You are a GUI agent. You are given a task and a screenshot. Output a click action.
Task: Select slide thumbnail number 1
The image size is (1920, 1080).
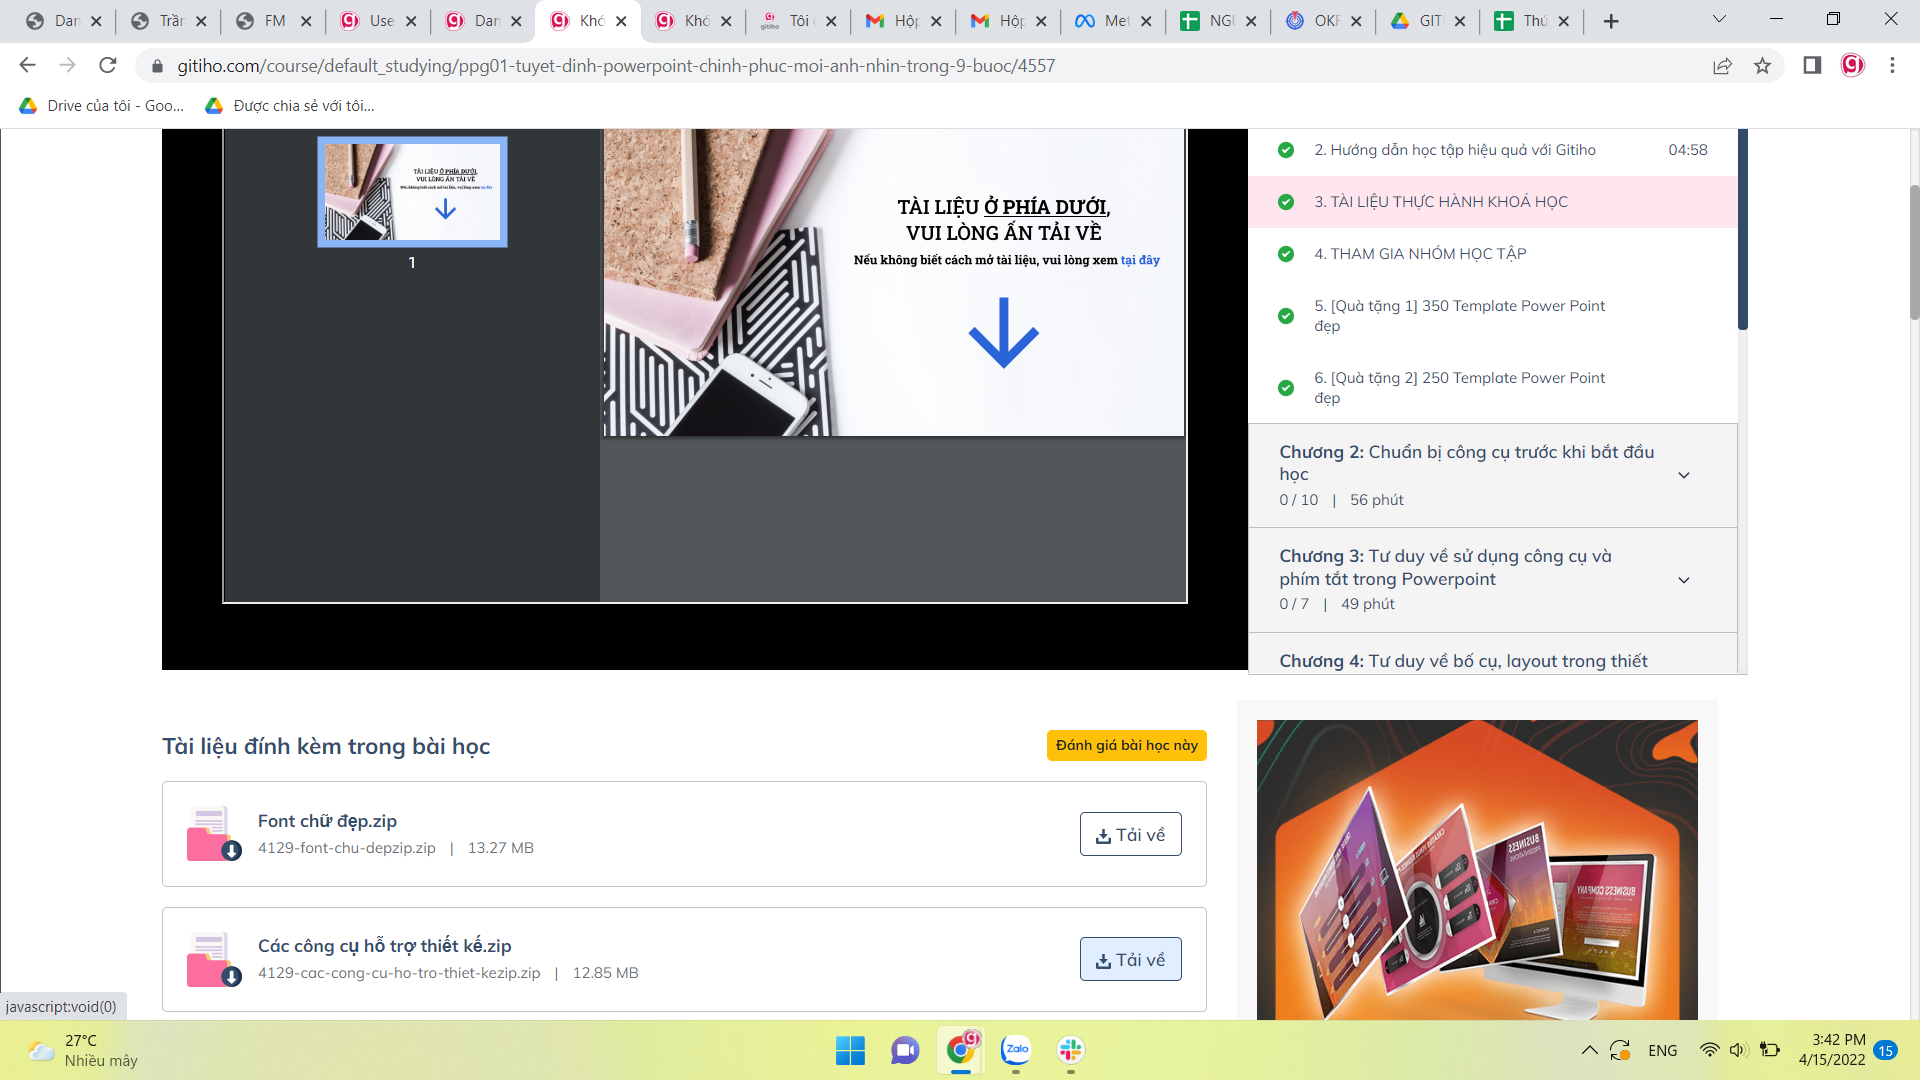(412, 192)
